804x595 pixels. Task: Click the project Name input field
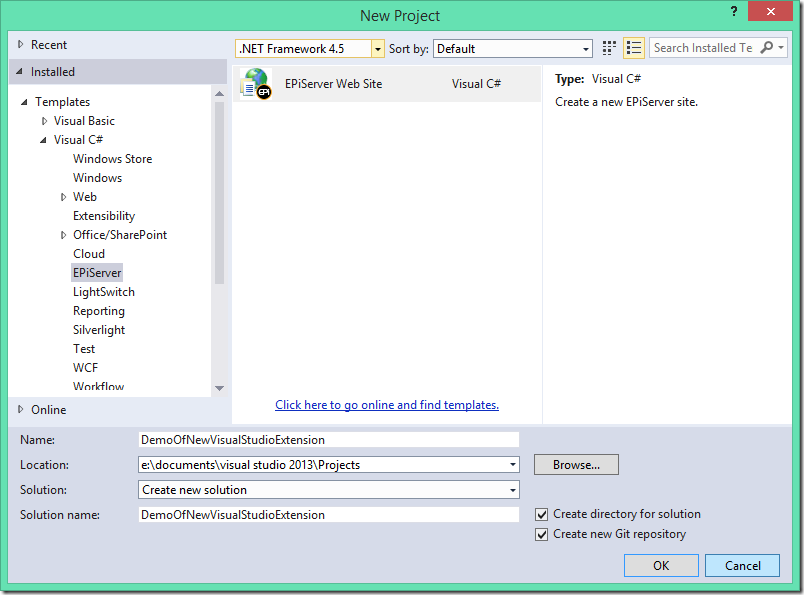click(x=329, y=440)
